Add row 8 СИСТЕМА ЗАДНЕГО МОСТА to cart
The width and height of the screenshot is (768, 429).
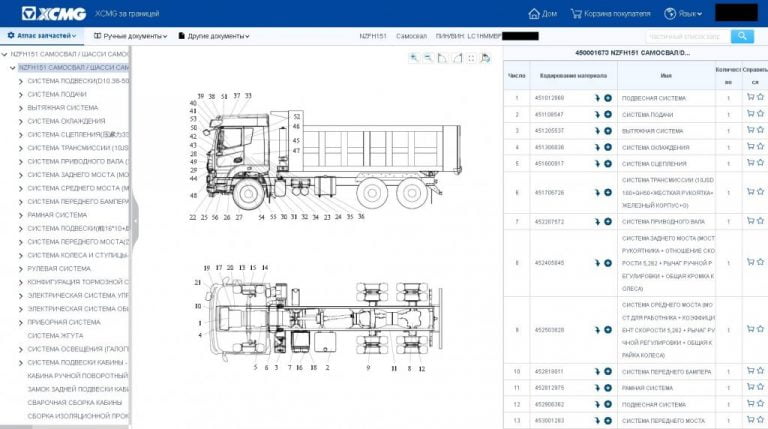[750, 262]
